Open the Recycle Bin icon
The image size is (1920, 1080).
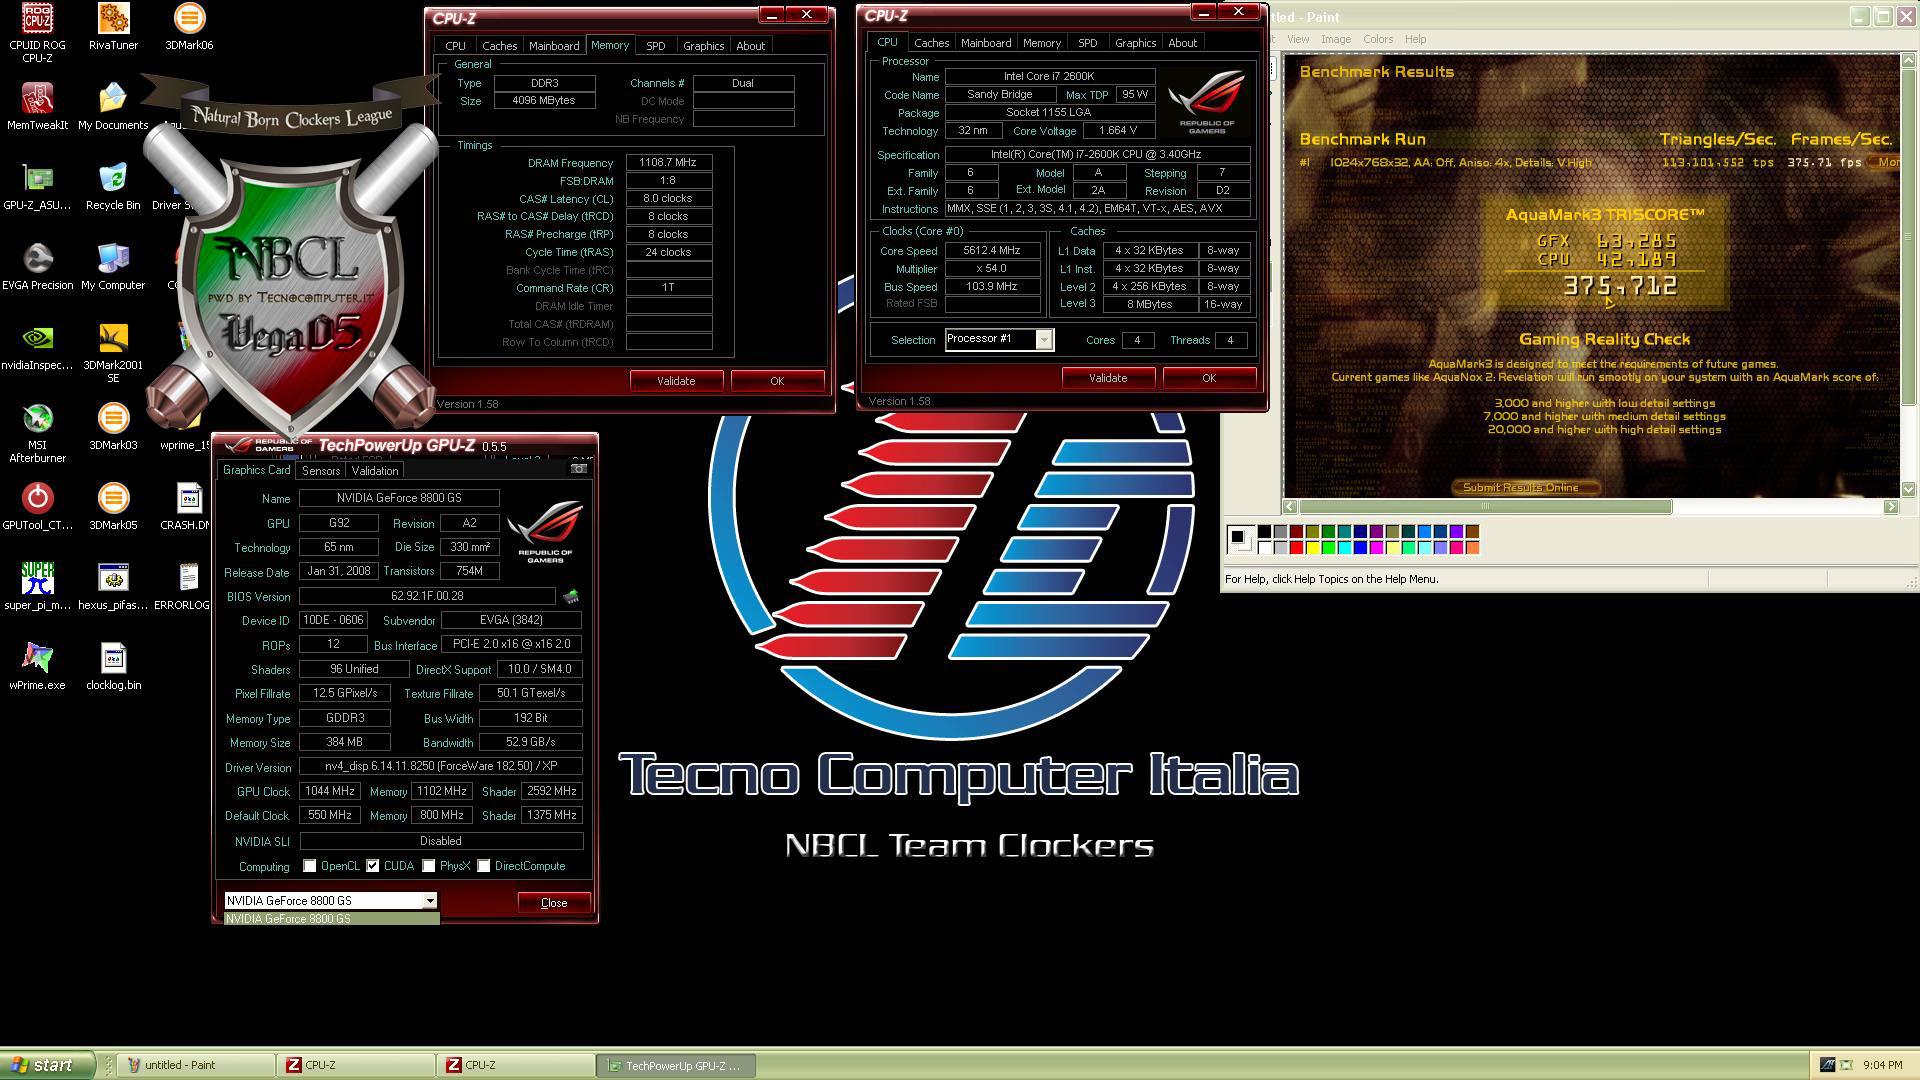point(113,186)
